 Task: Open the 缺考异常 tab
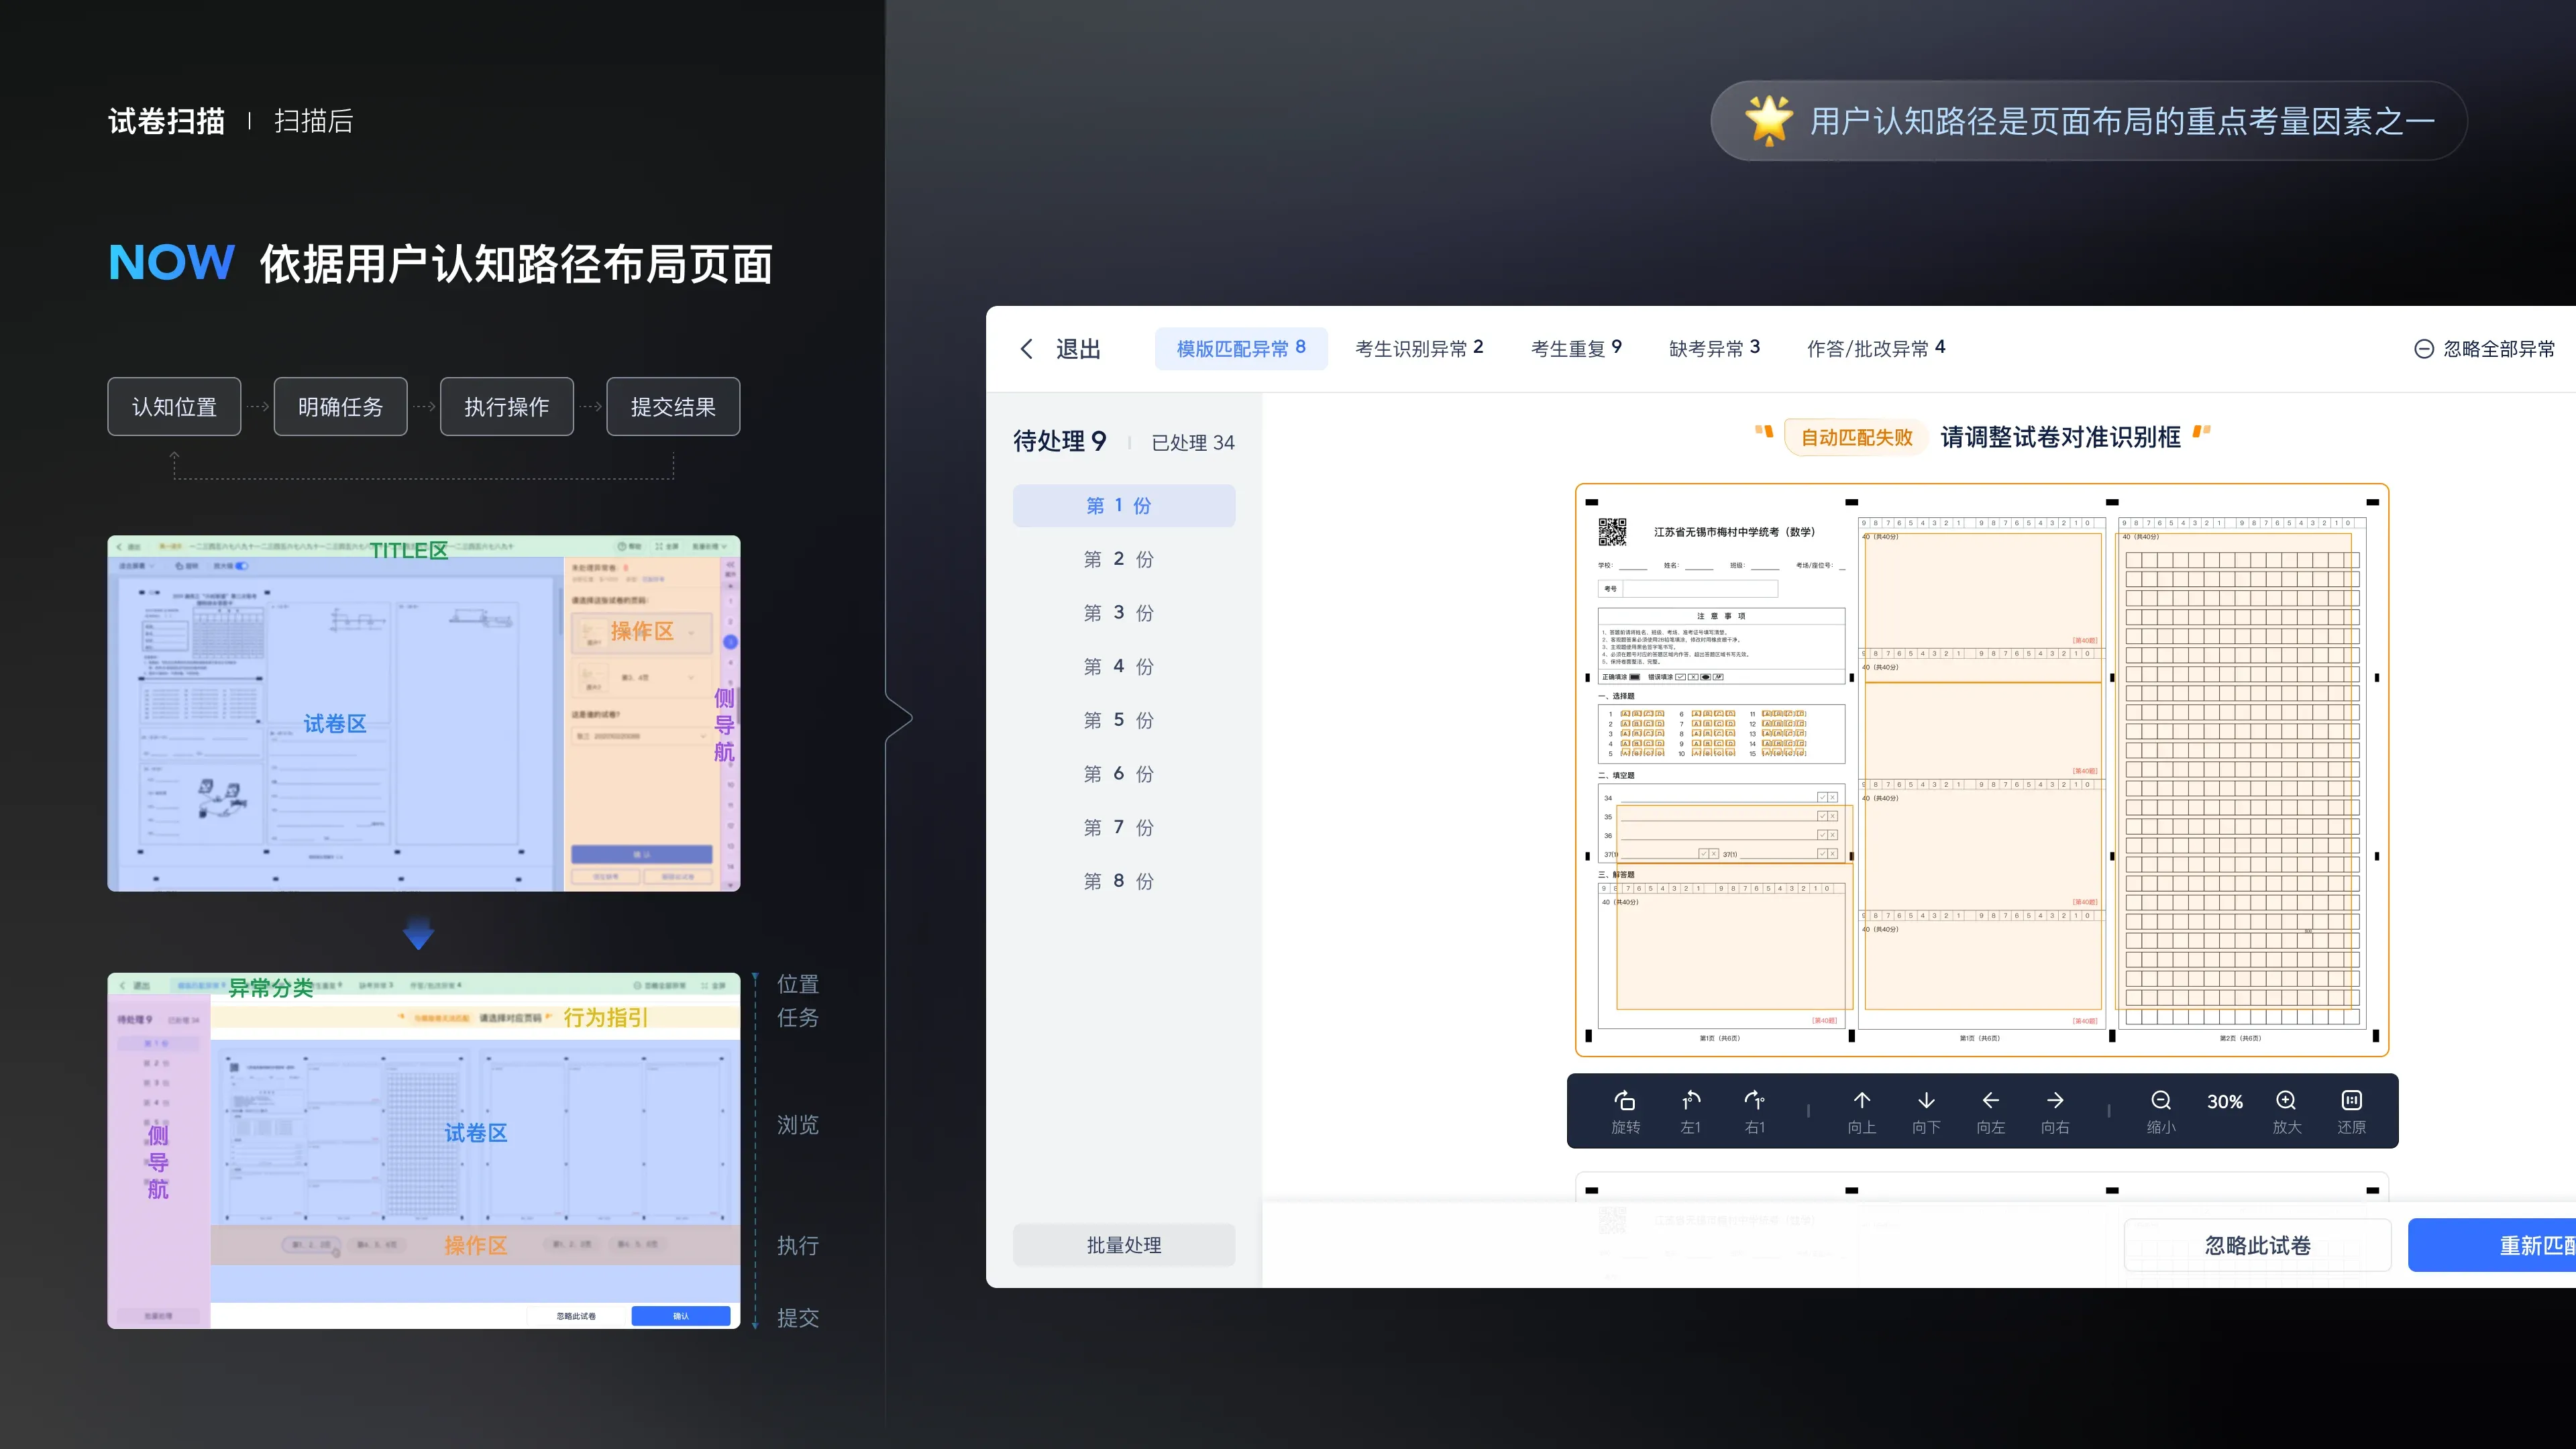tap(1715, 349)
